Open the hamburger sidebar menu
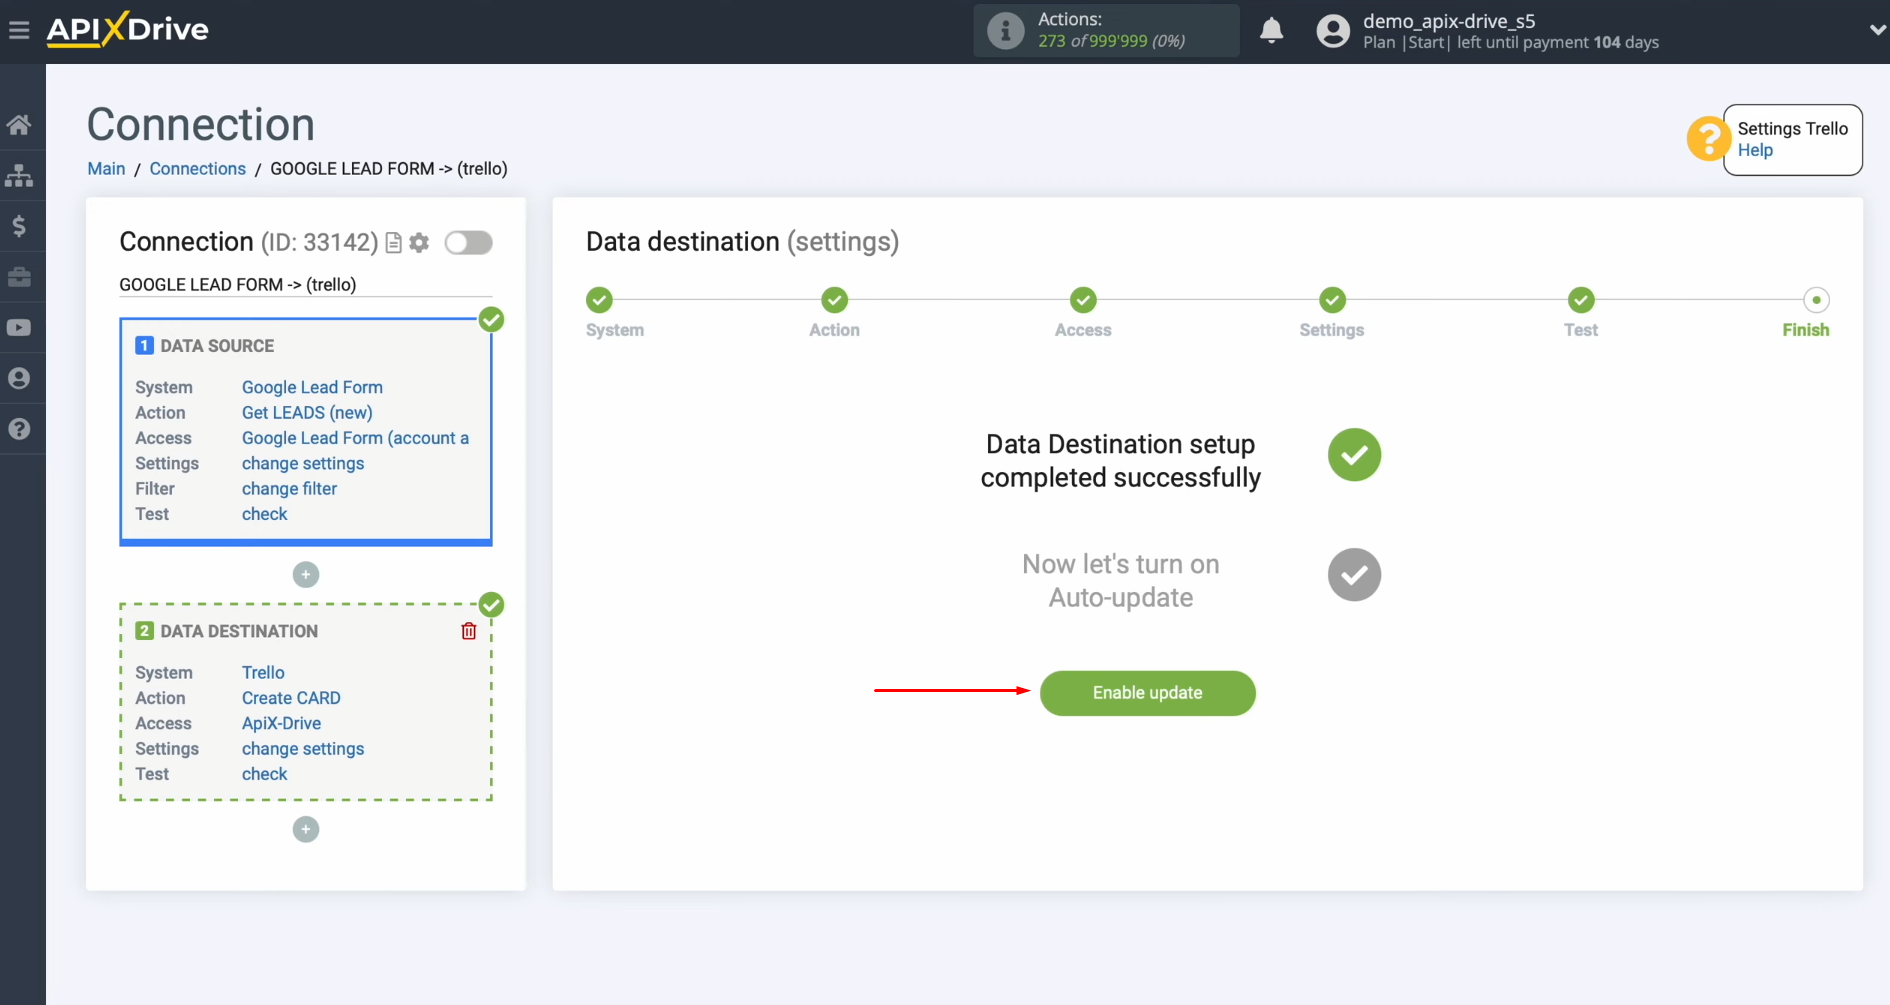 (x=20, y=29)
